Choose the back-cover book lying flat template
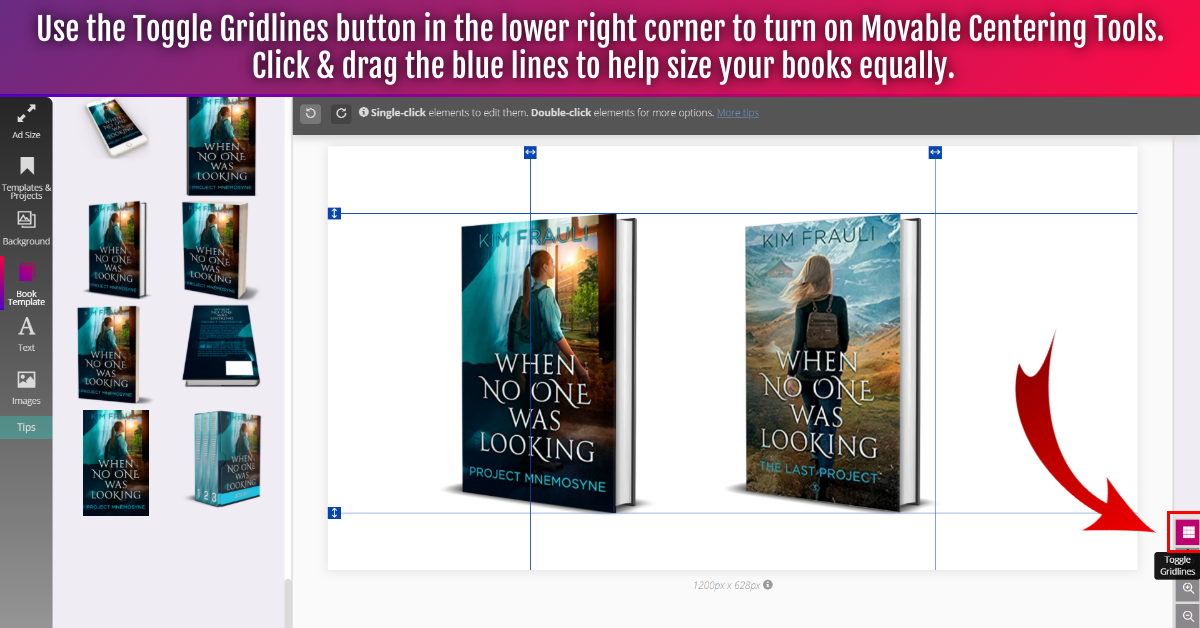1200x628 pixels. pos(221,346)
